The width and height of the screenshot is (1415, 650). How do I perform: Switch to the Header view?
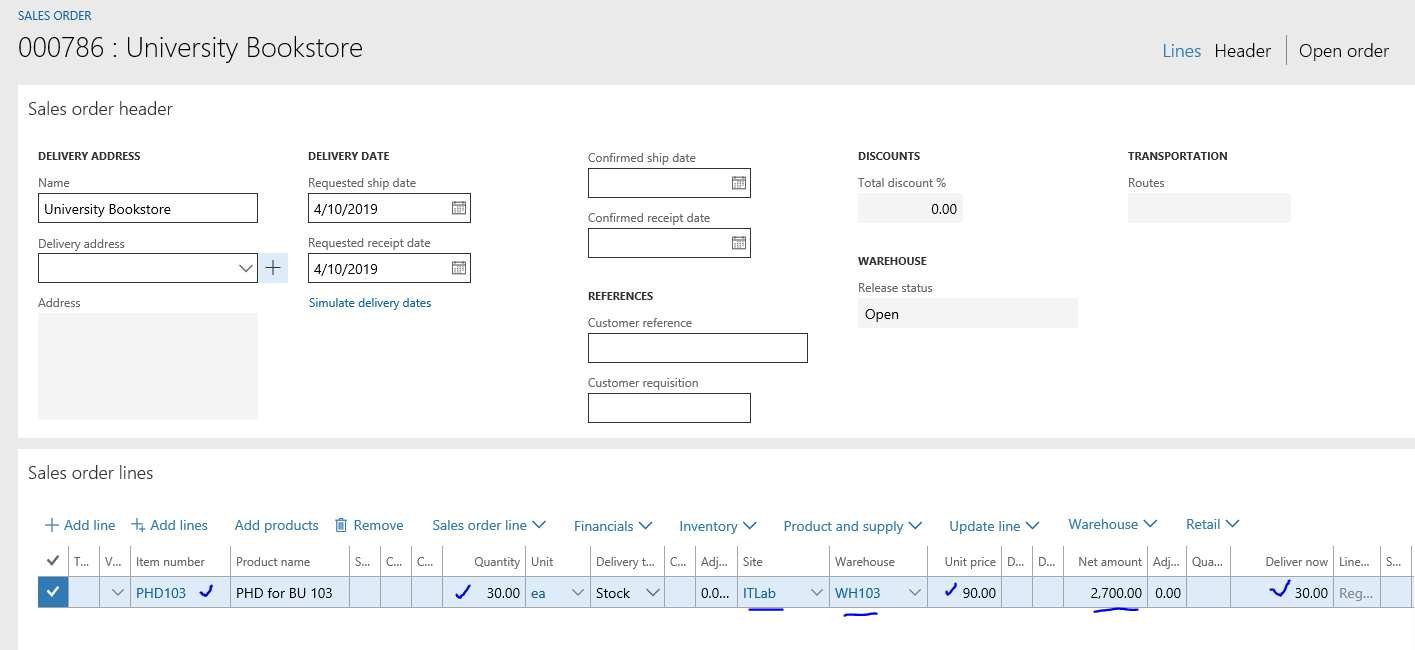click(1243, 51)
